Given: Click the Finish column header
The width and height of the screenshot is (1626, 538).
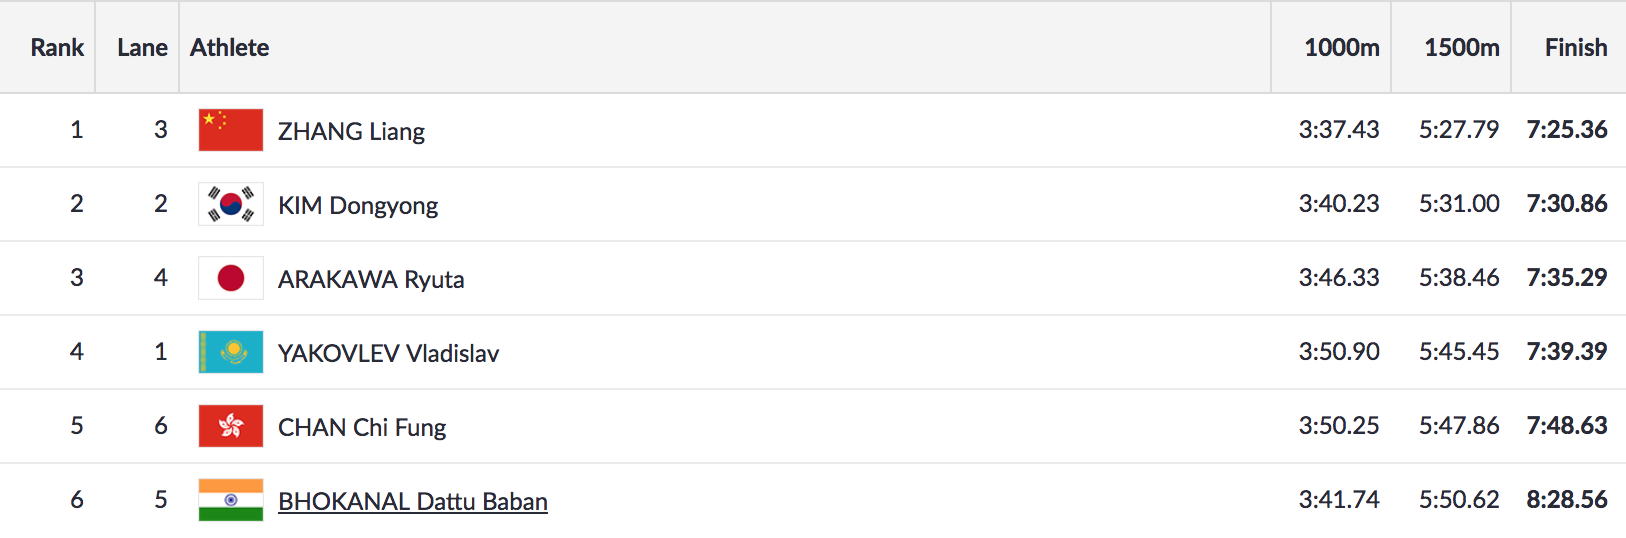Looking at the screenshot, I should [x=1575, y=47].
